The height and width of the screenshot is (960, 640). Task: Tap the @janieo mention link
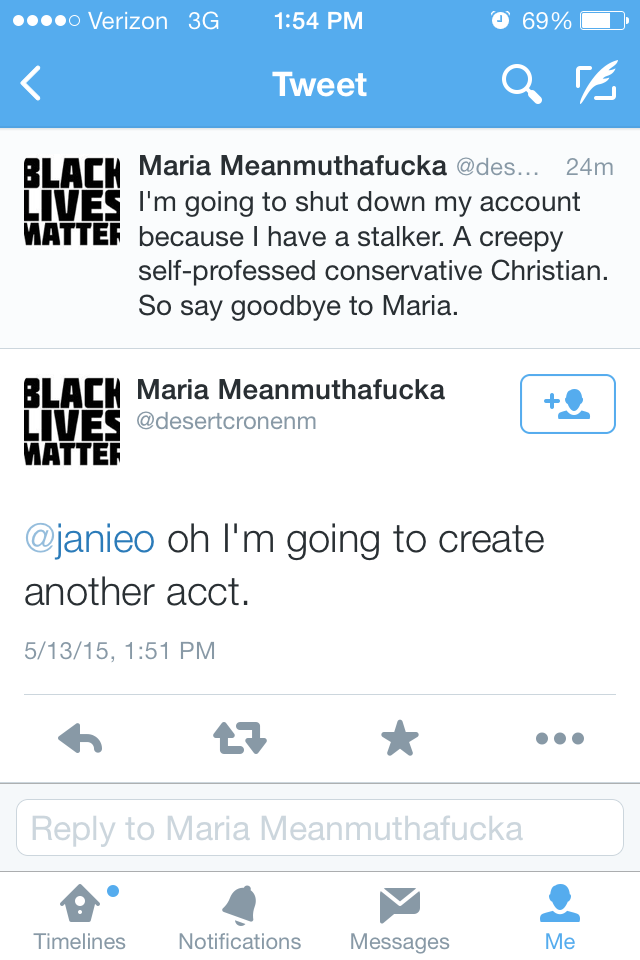click(89, 539)
